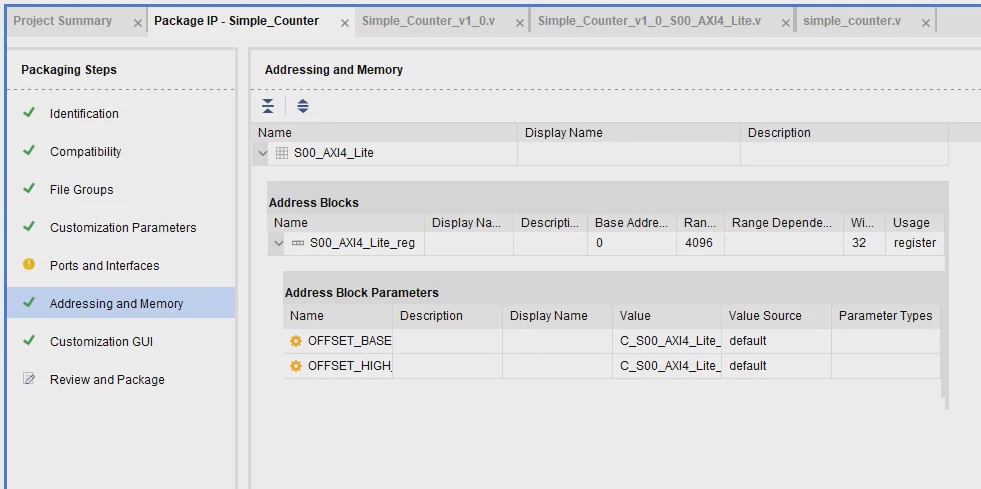Close the Simple_Counter_v1_0.v tab
This screenshot has width=981, height=489.
[519, 23]
